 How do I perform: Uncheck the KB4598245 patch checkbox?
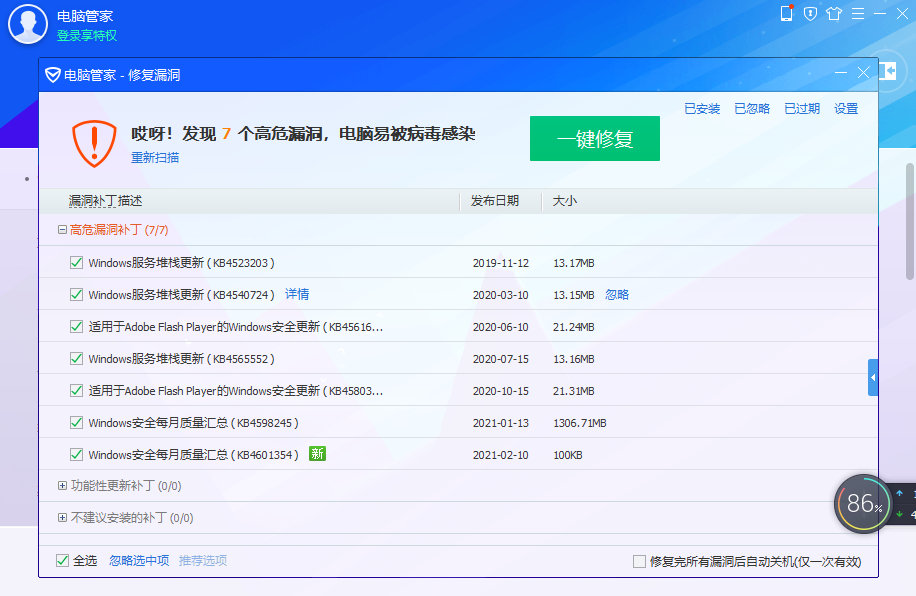coord(76,422)
